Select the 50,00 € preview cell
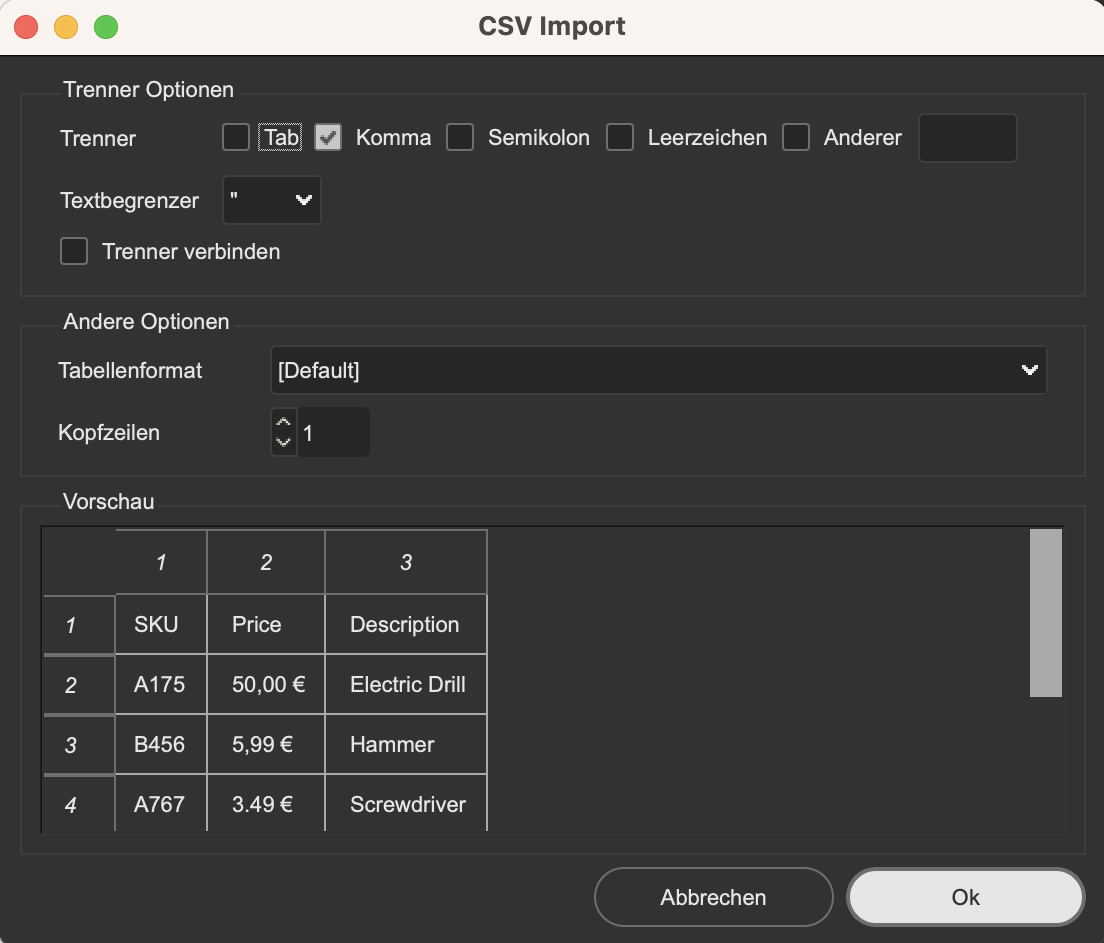This screenshot has height=943, width=1104. pyautogui.click(x=266, y=685)
